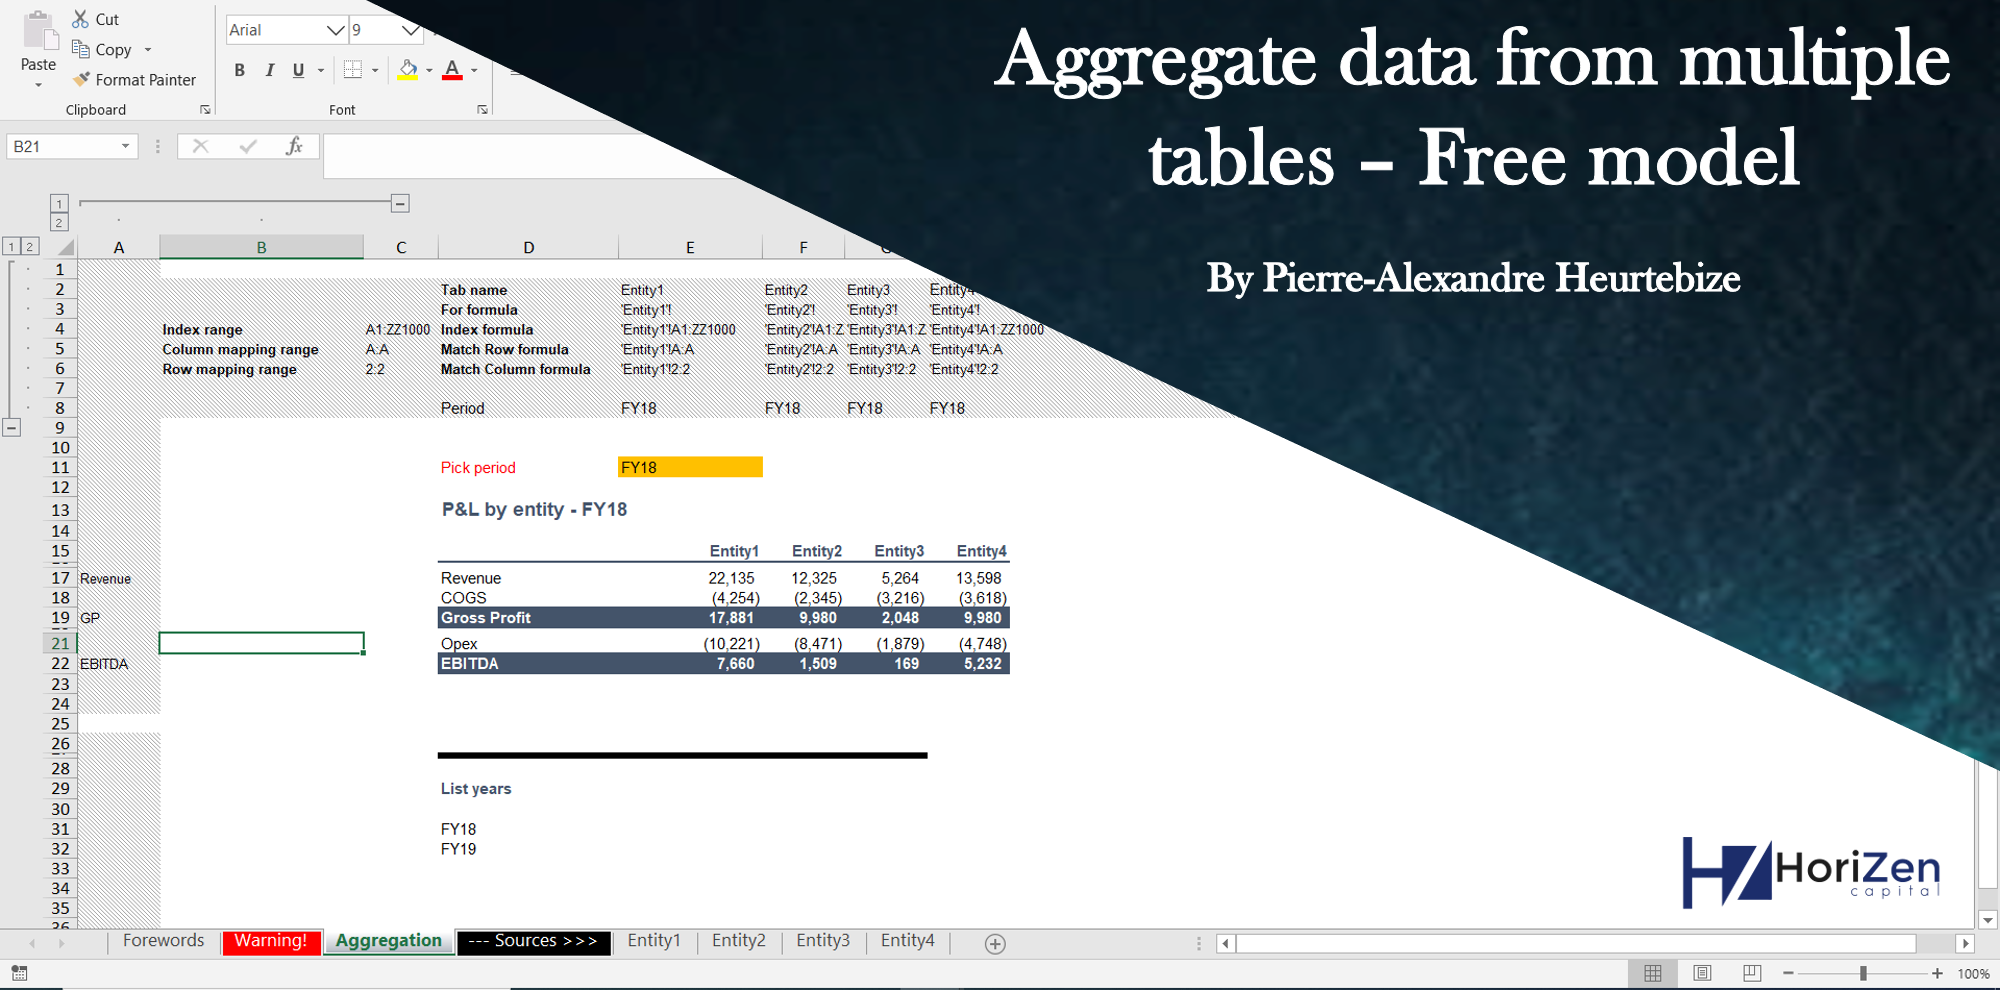This screenshot has height=990, width=2000.
Task: Click previous sheet navigation arrow
Action: coord(32,943)
